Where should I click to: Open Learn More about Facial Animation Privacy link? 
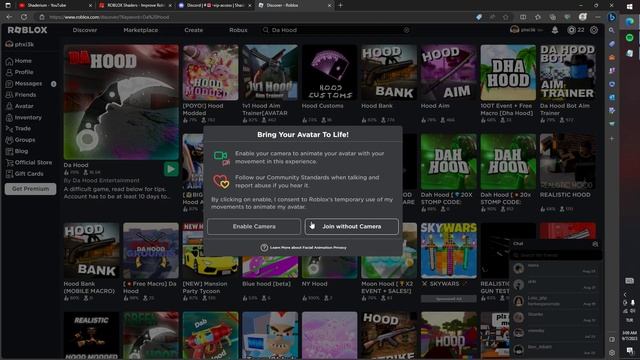pos(304,247)
